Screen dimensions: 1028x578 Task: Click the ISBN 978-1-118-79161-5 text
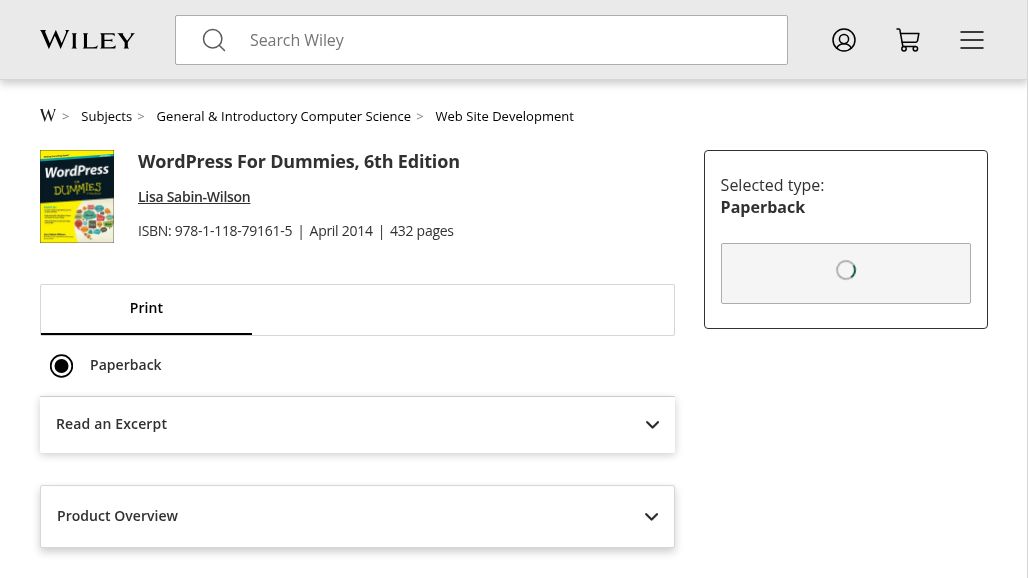click(x=215, y=231)
